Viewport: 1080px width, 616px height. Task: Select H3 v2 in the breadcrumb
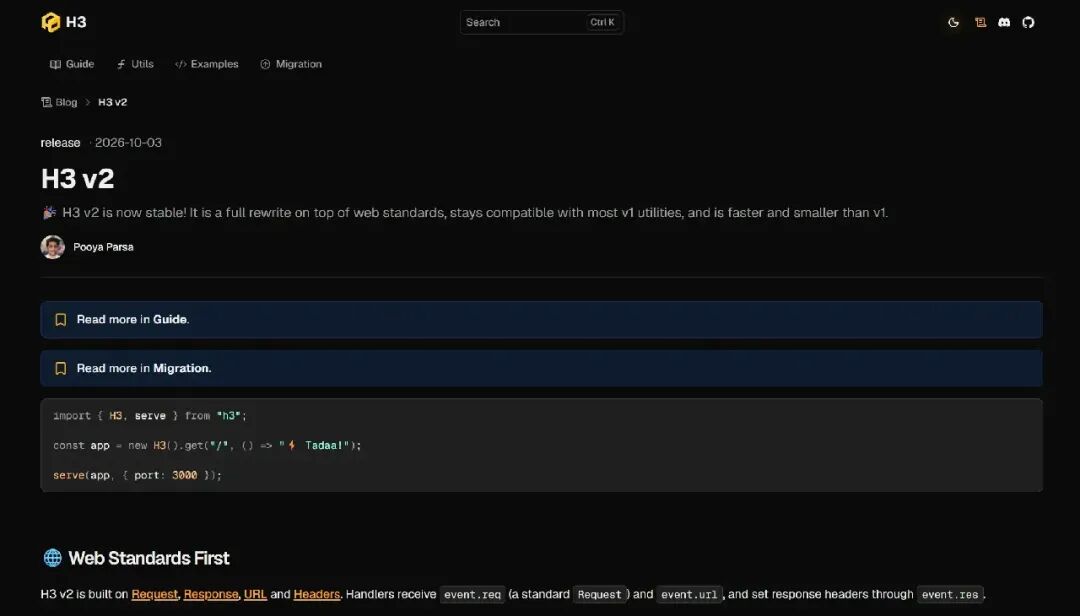point(112,102)
